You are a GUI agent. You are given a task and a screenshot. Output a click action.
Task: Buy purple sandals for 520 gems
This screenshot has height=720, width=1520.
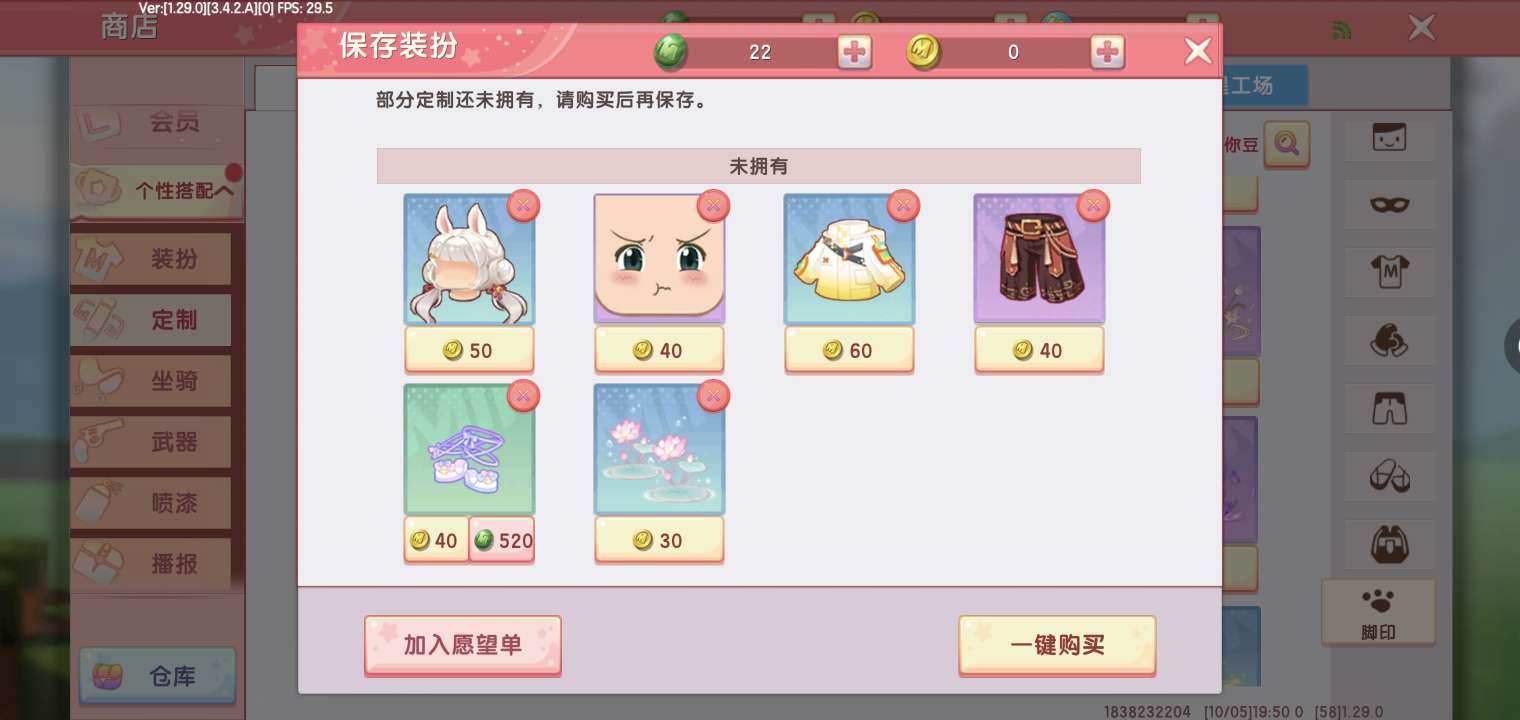click(502, 541)
